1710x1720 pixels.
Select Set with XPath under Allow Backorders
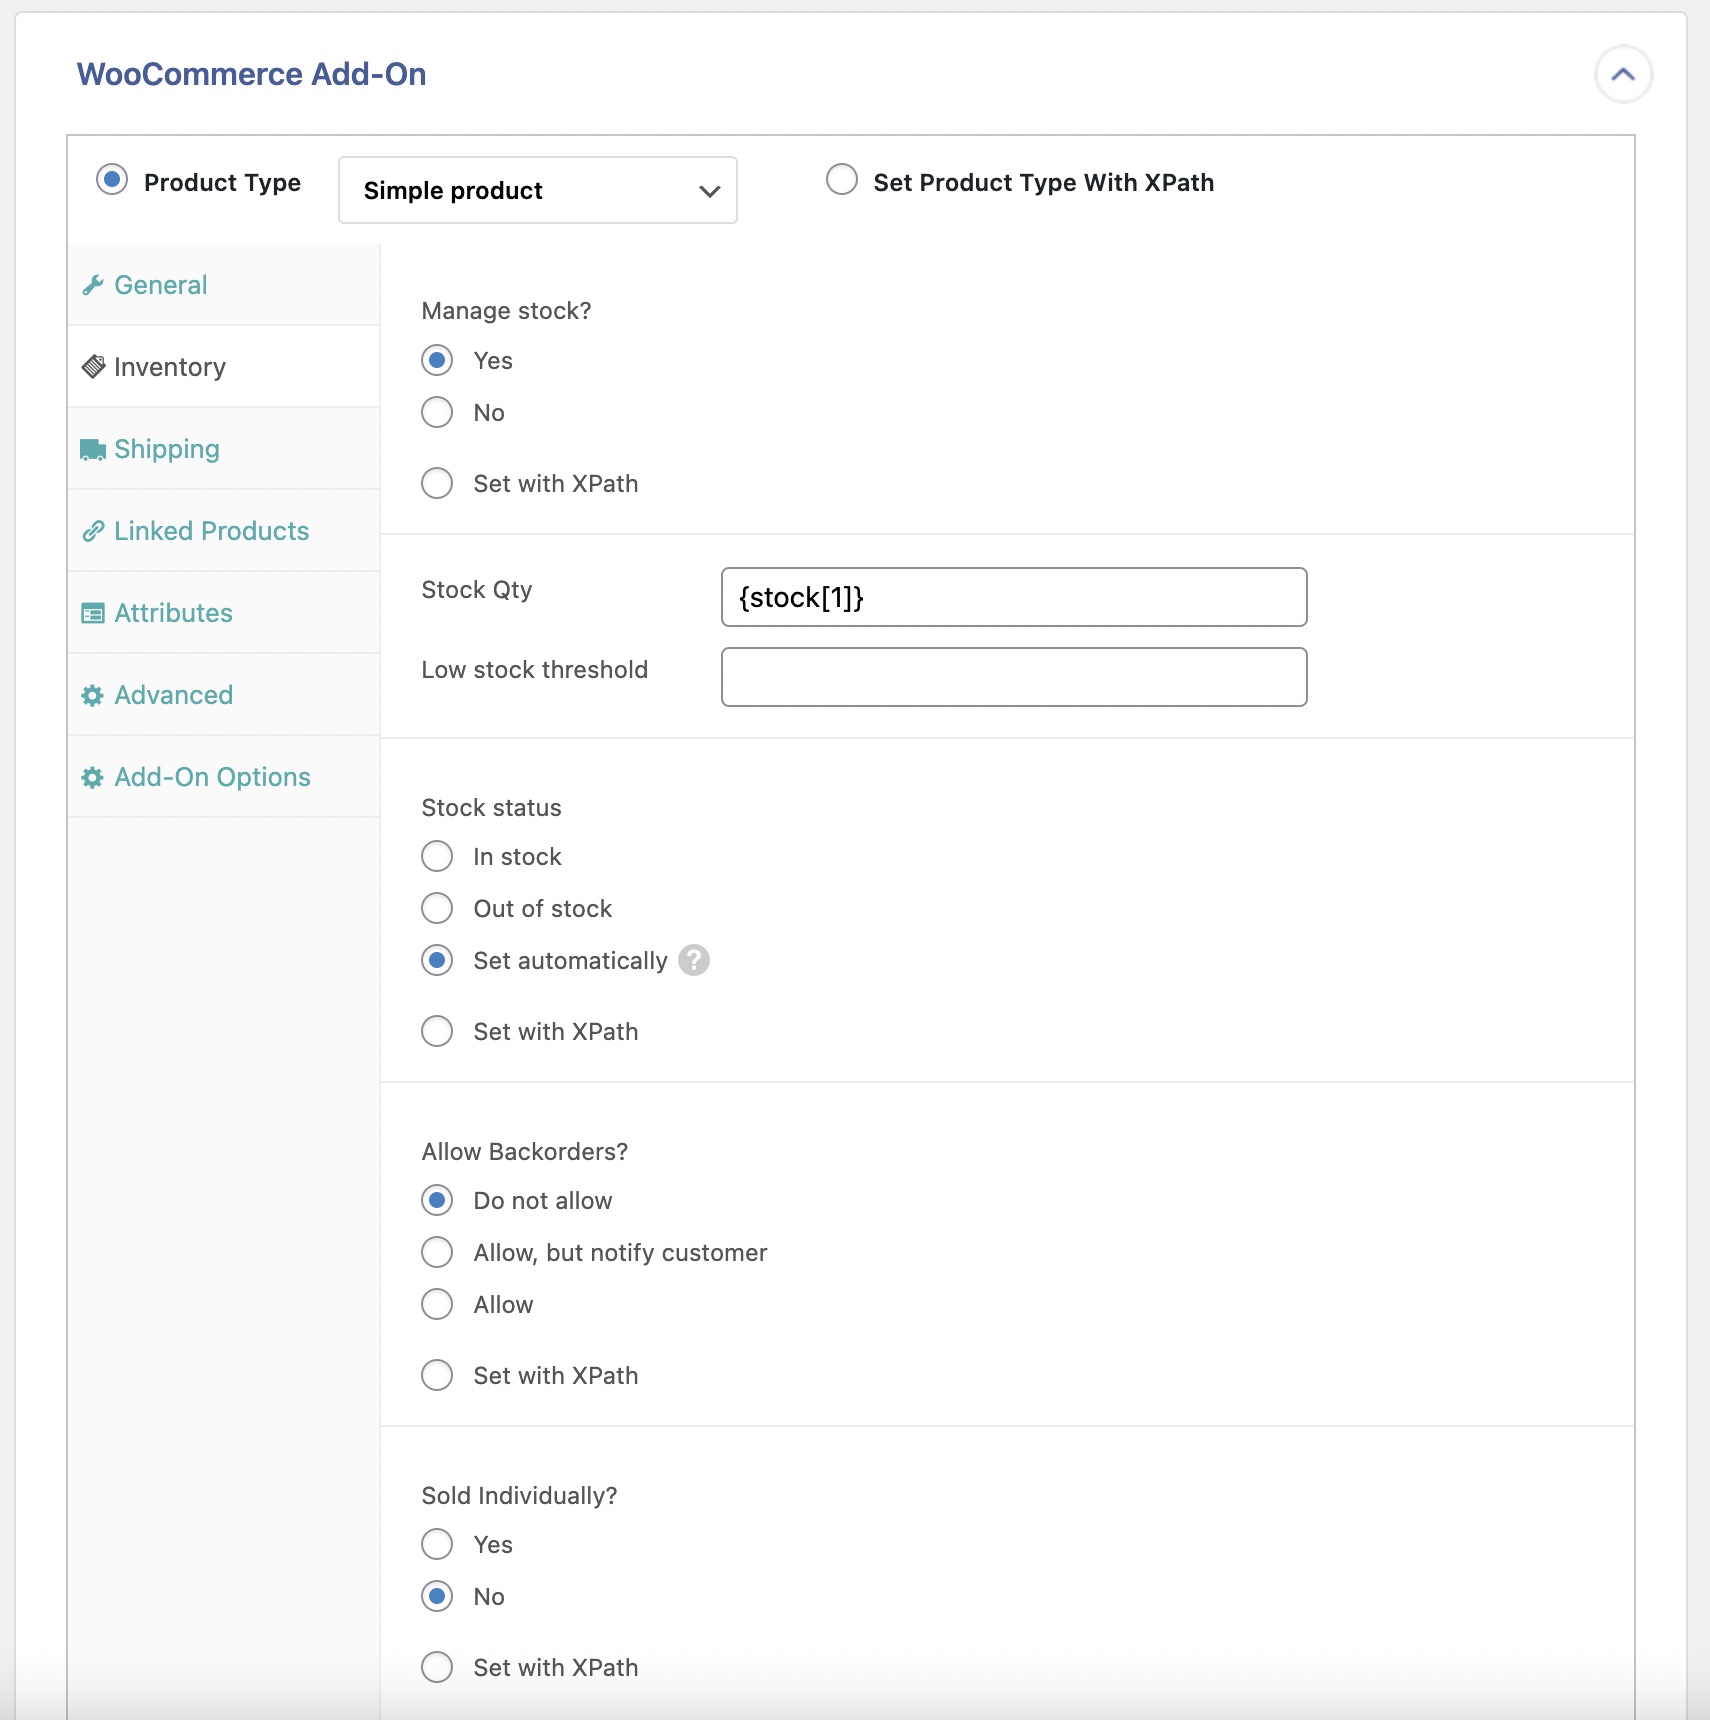[437, 1375]
